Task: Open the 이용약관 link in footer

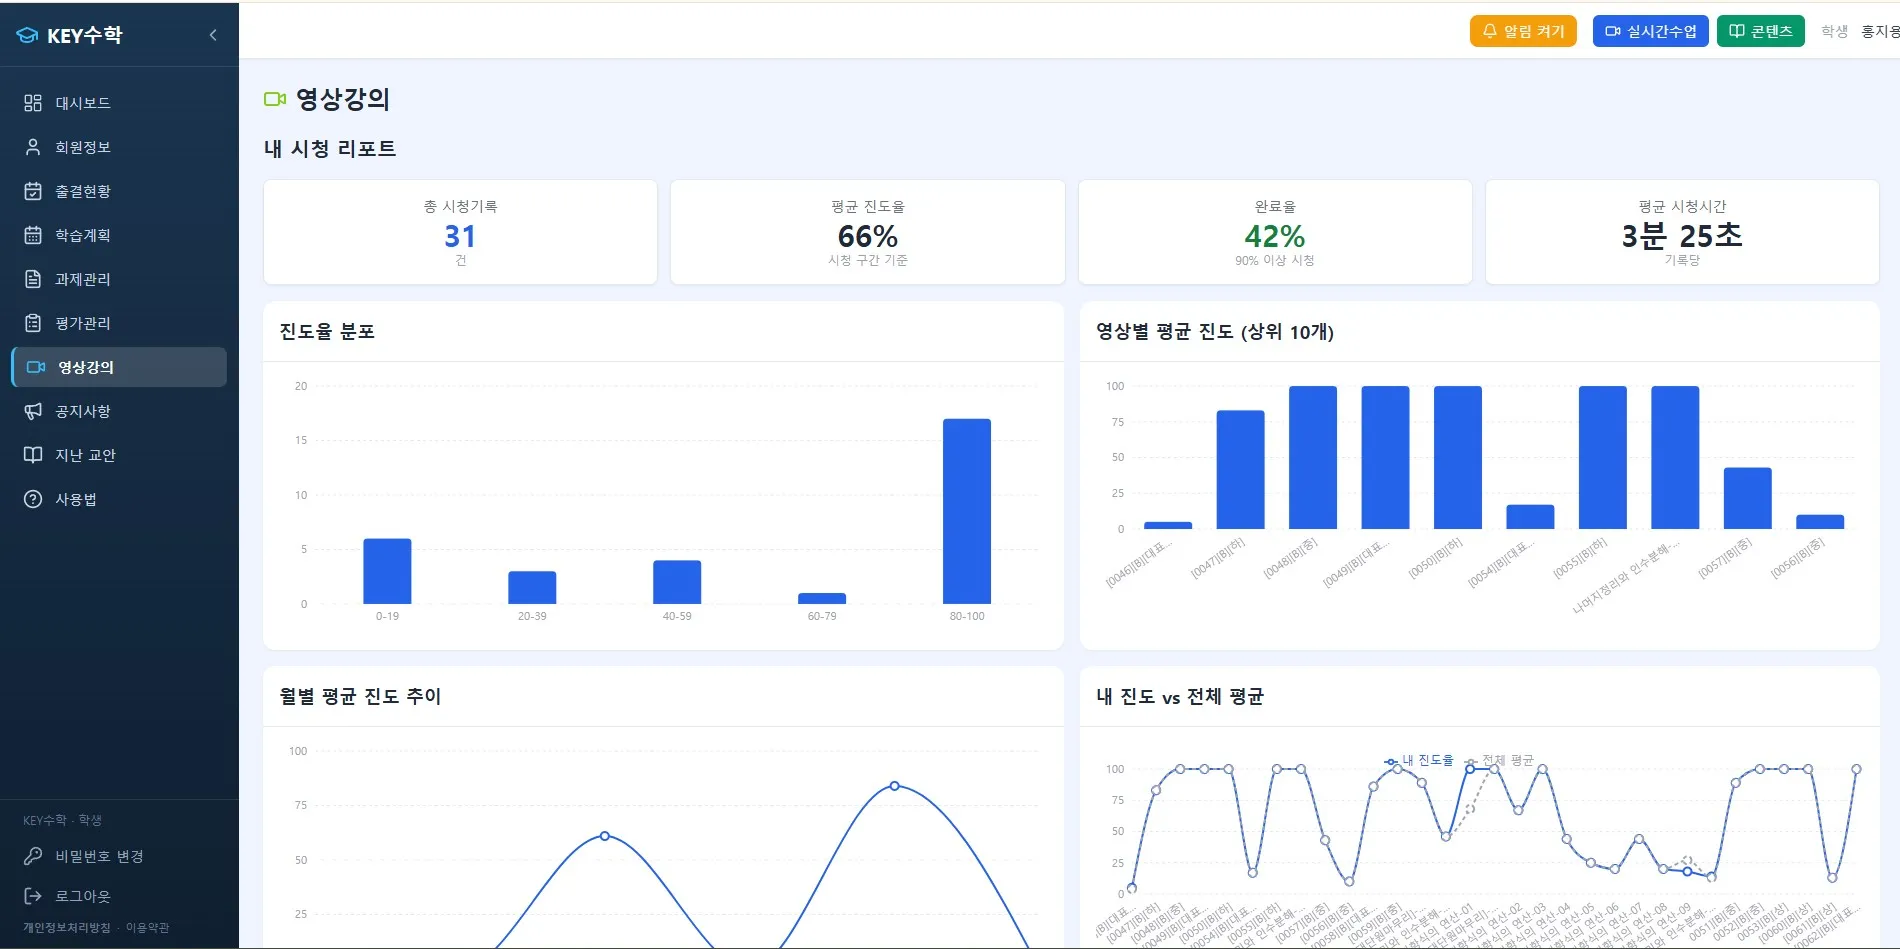Action: click(x=147, y=928)
